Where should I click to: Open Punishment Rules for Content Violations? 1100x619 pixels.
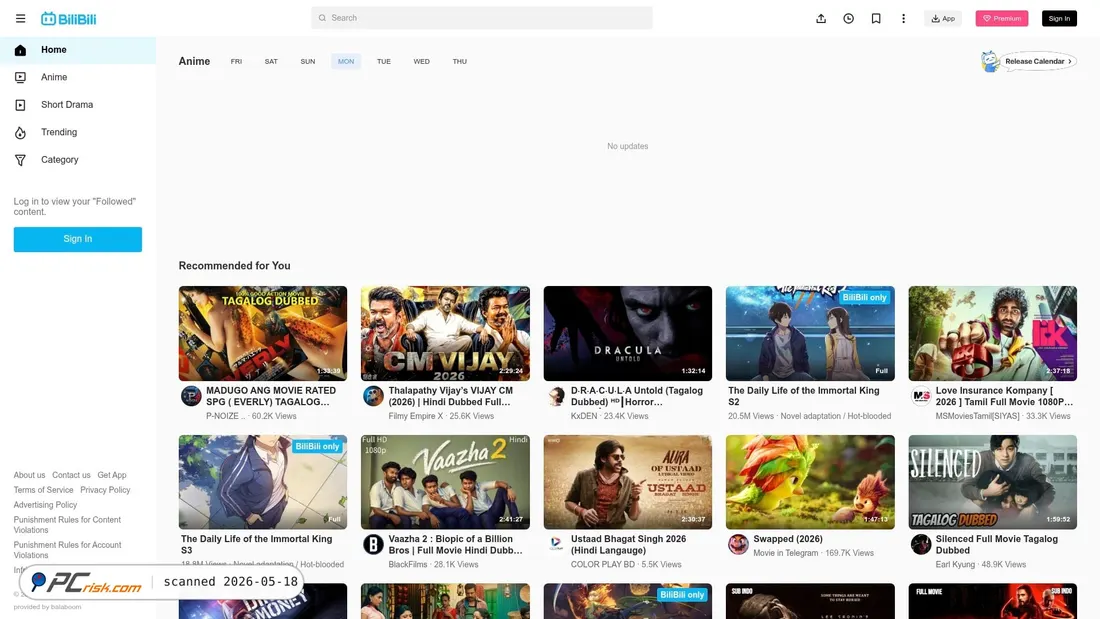[67, 525]
